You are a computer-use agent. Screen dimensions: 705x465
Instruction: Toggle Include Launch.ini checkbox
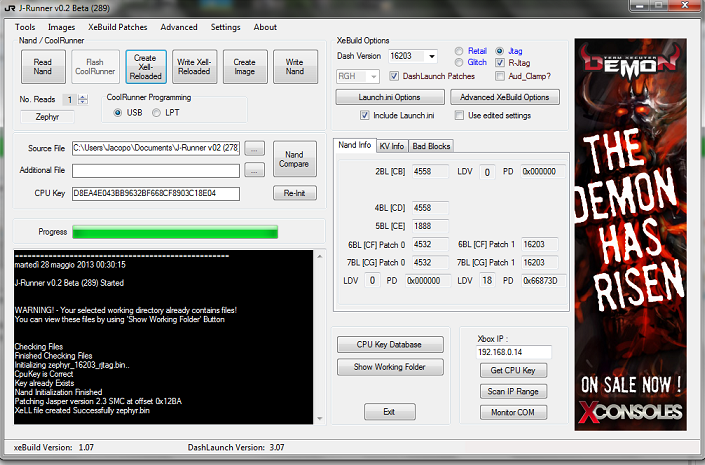[x=365, y=116]
